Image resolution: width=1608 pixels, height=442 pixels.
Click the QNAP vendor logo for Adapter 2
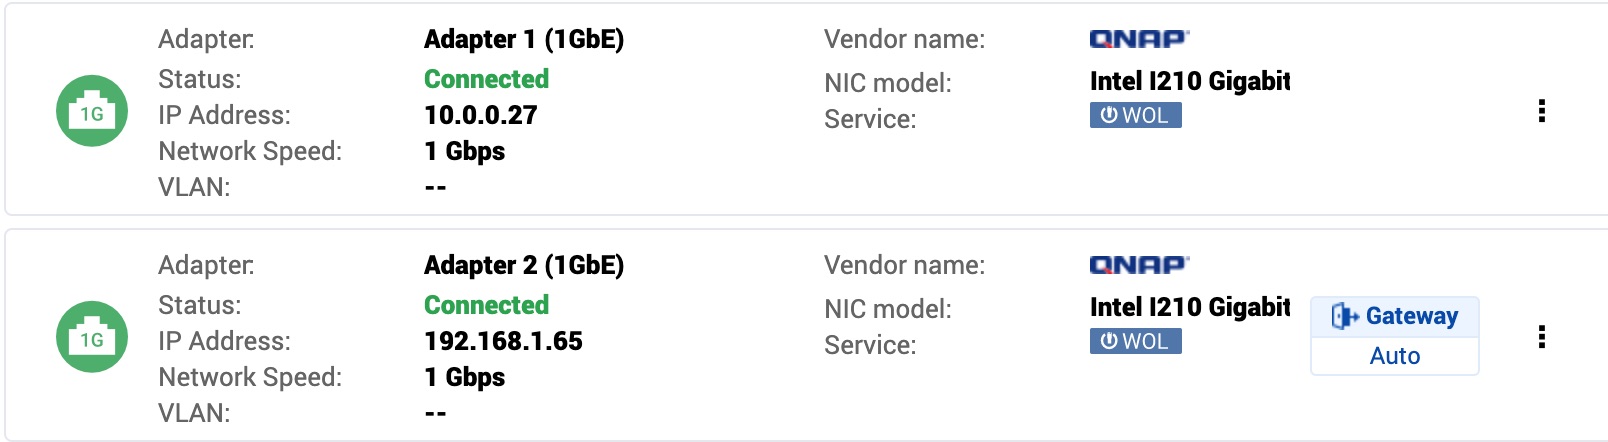1139,265
